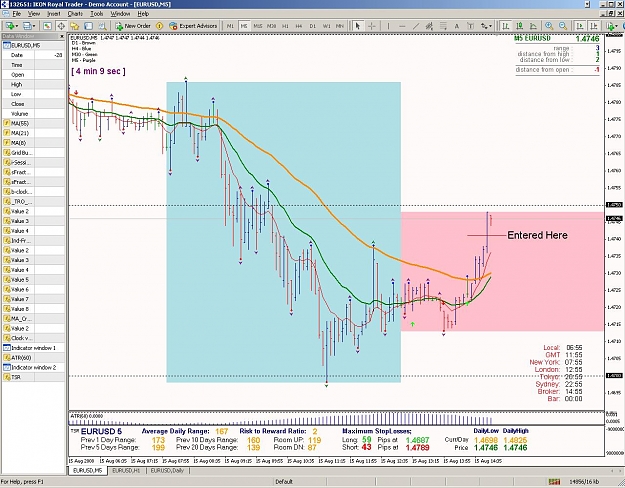Image resolution: width=625 pixels, height=488 pixels.
Task: Switch to candlestick chart display
Action: [519, 26]
